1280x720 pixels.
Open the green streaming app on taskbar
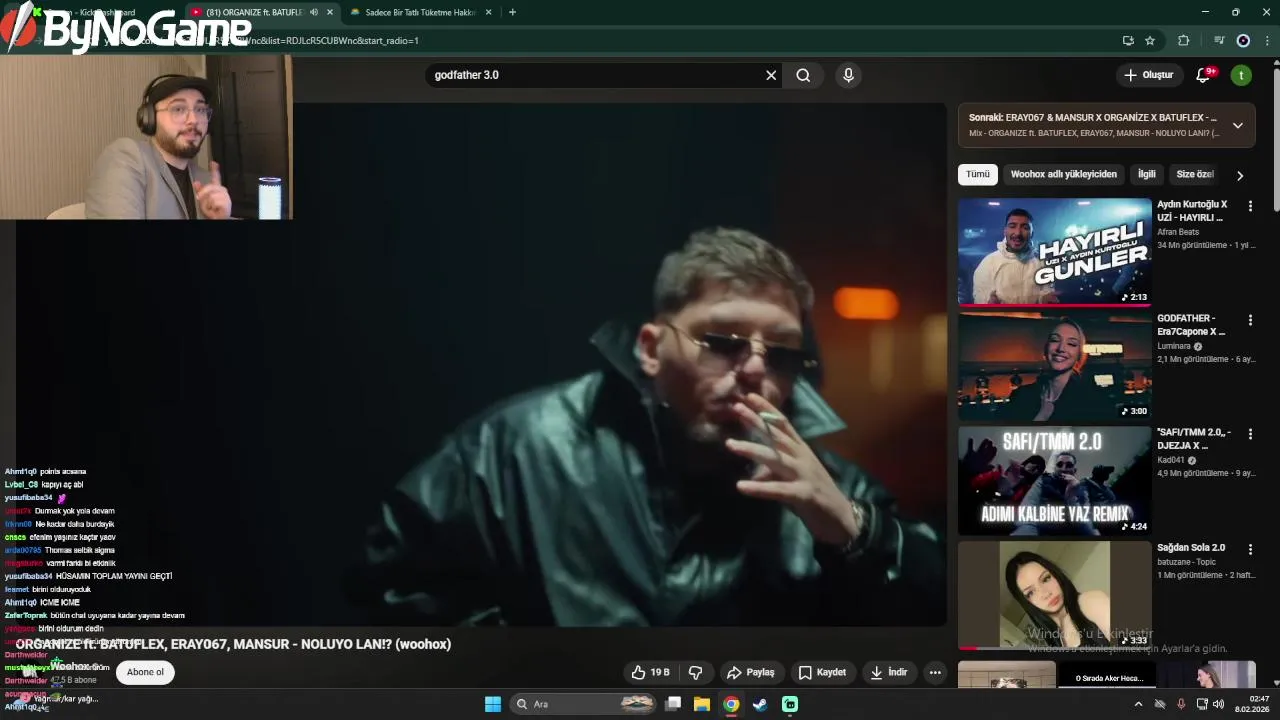[790, 704]
